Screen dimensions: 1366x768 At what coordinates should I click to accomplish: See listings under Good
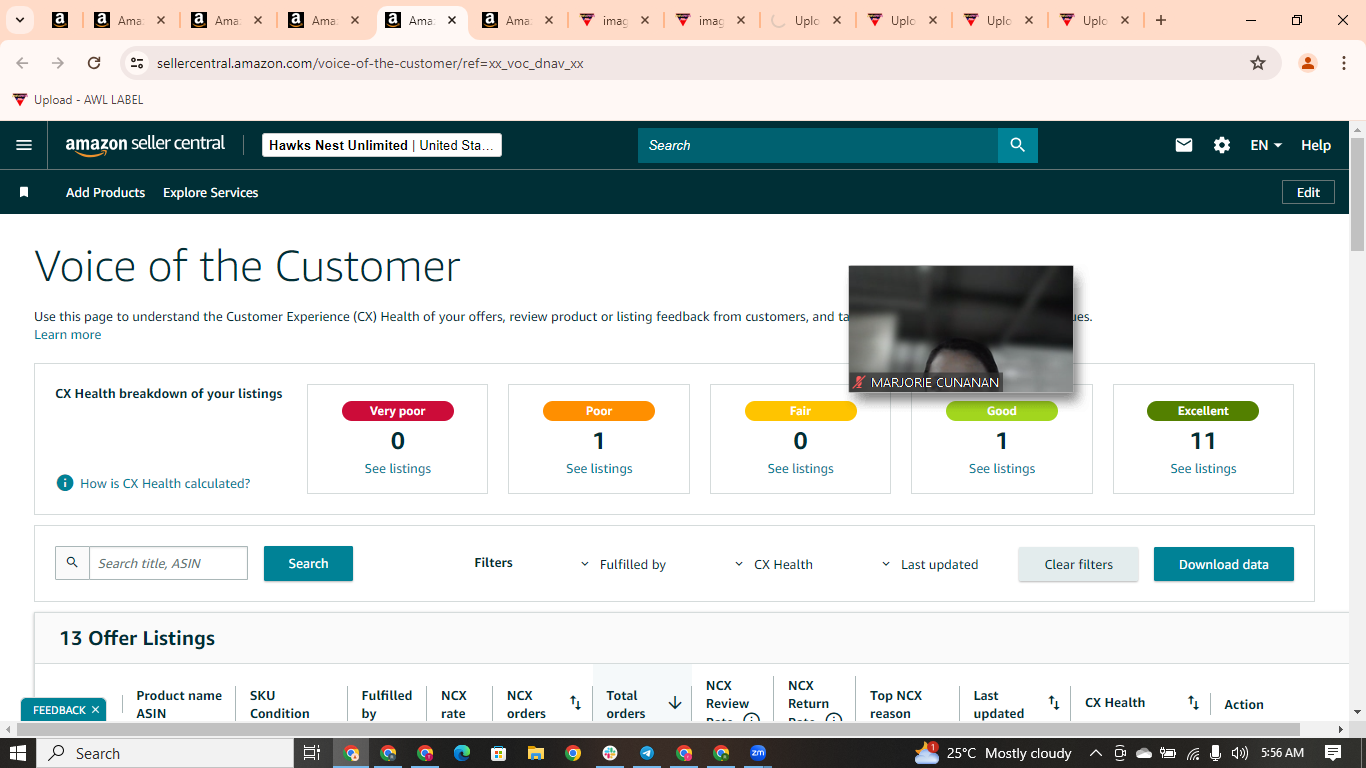(1002, 468)
